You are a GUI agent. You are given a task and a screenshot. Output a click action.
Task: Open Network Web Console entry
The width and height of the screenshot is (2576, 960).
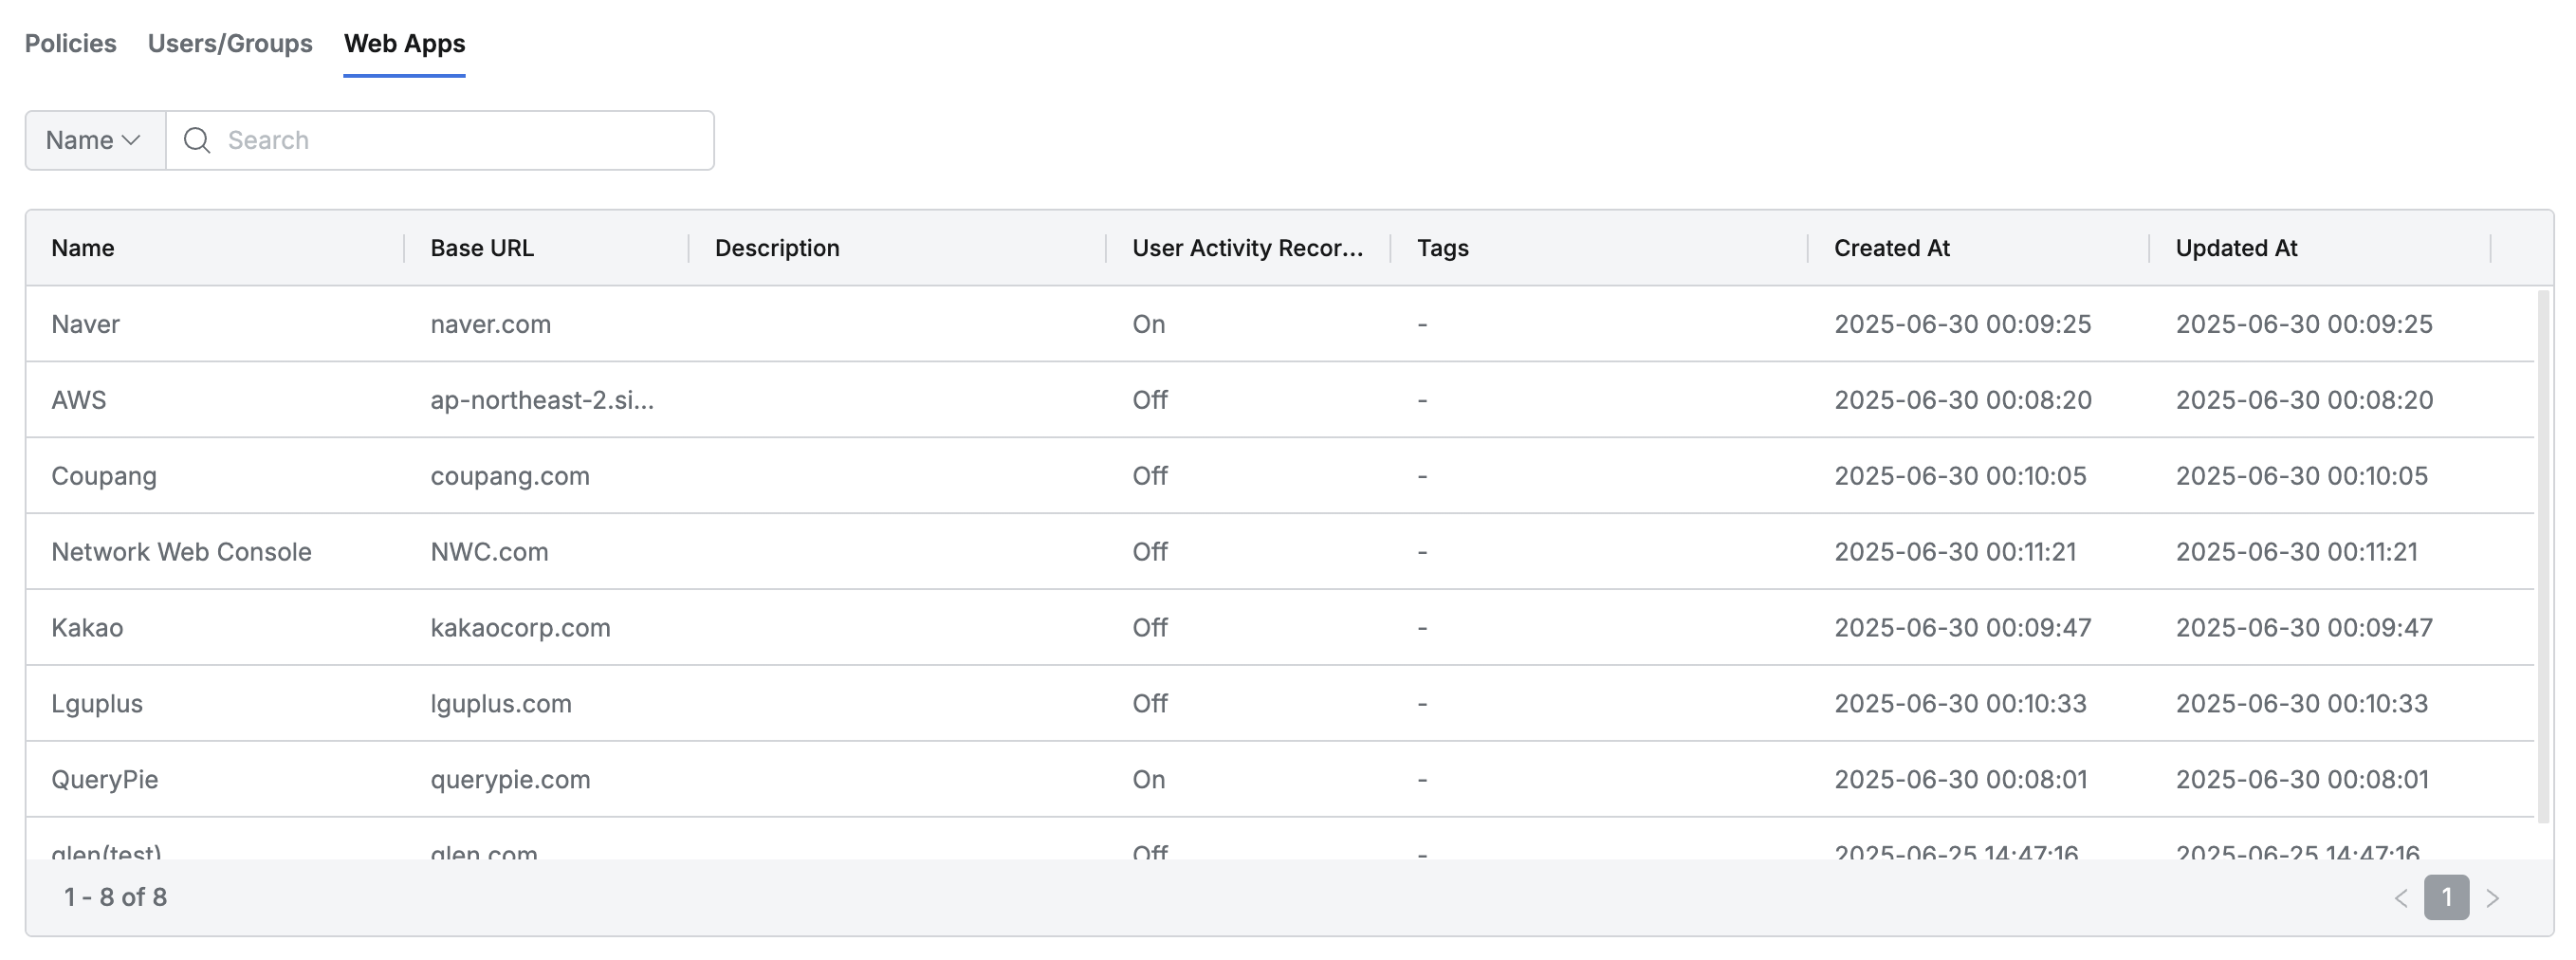point(181,552)
